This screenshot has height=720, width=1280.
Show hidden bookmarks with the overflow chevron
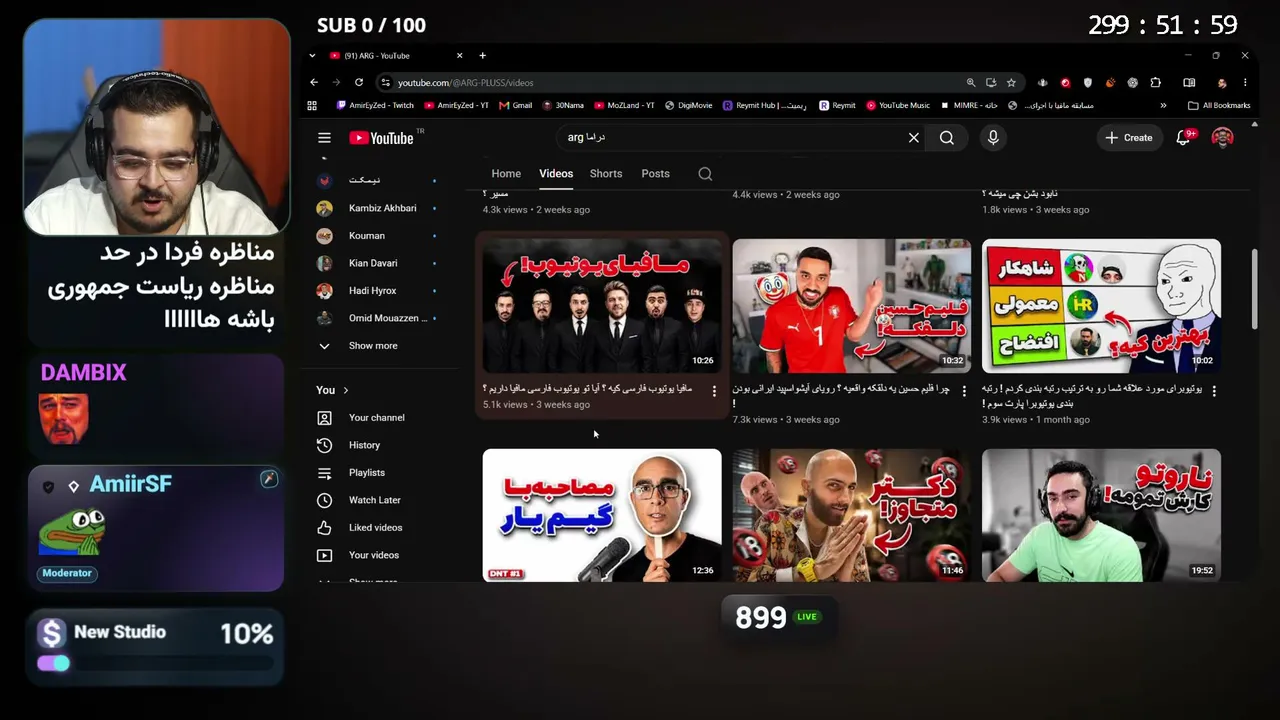coord(1163,105)
